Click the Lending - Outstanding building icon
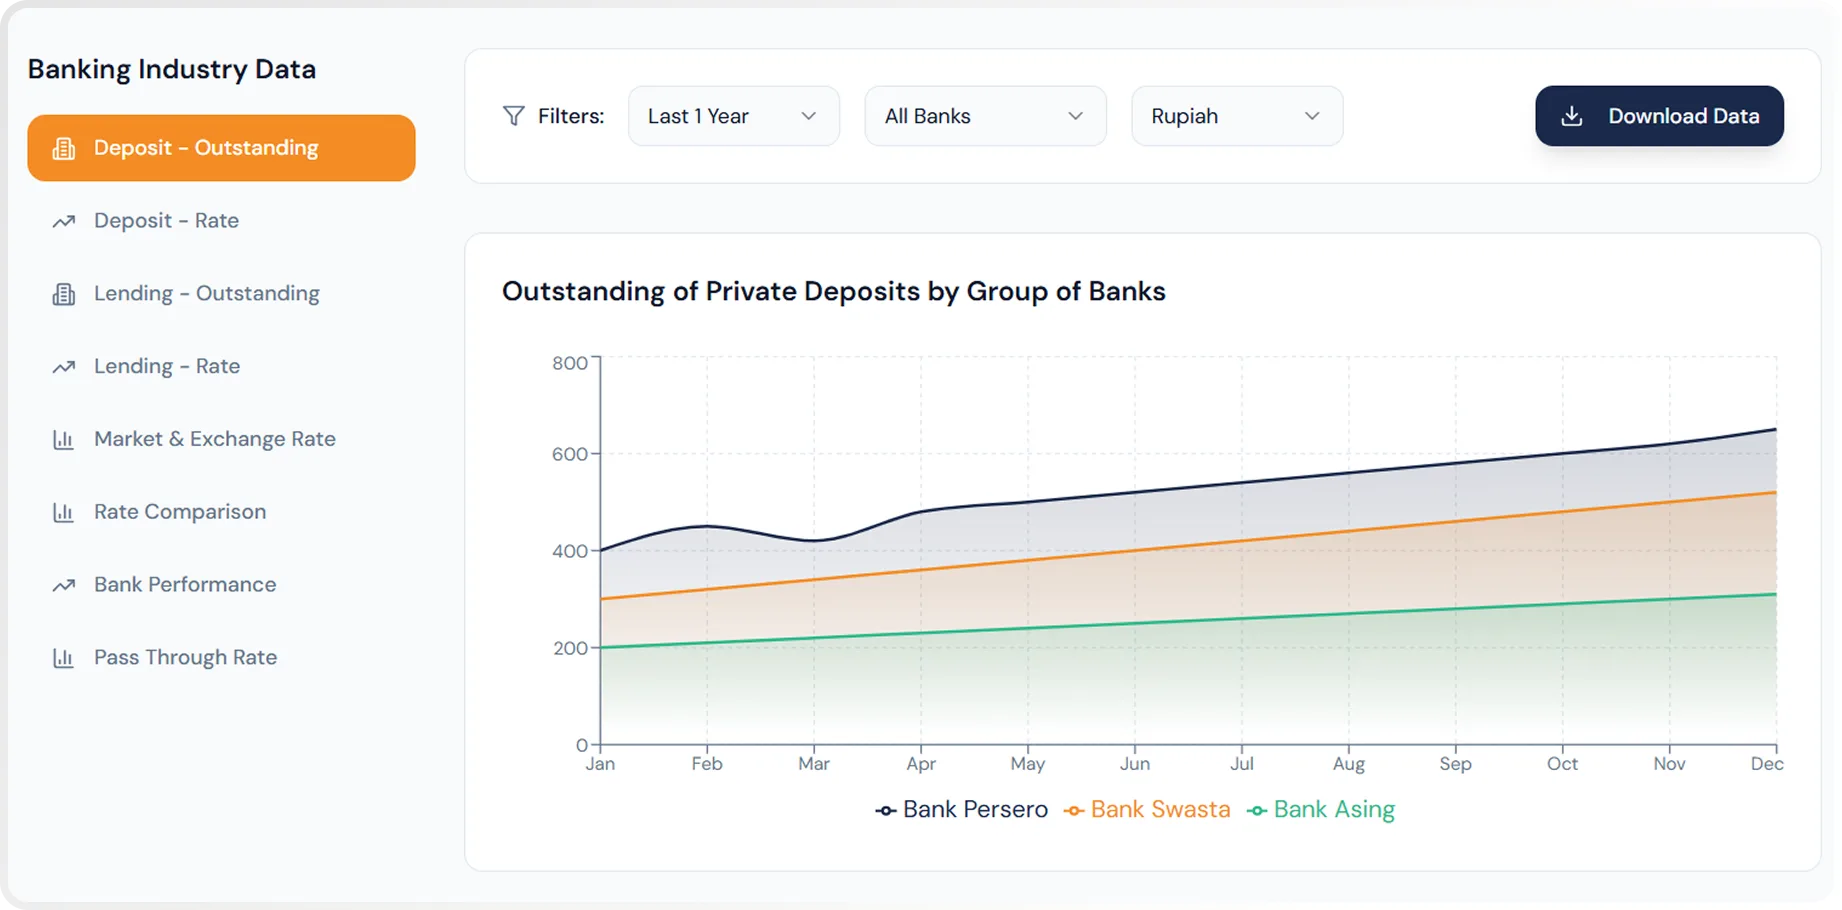The image size is (1842, 910). (64, 294)
